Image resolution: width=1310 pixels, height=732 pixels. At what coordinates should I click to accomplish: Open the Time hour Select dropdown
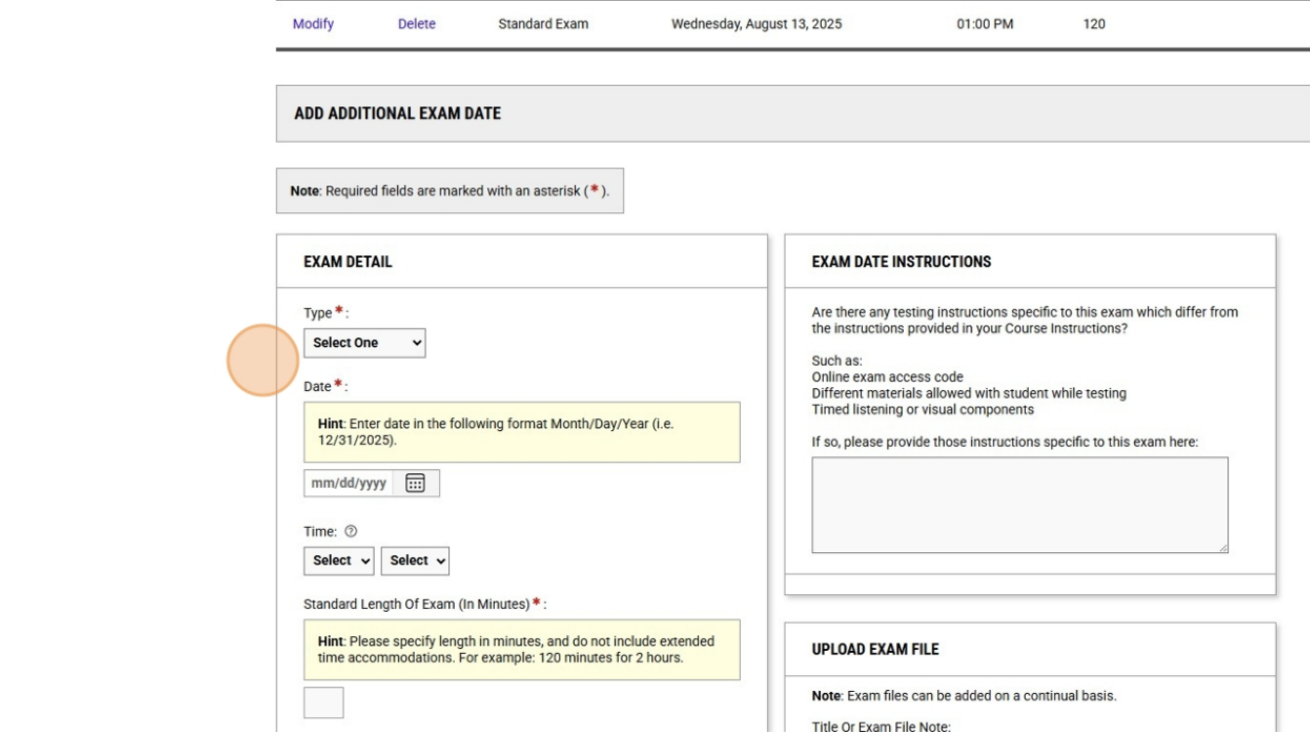tap(339, 561)
